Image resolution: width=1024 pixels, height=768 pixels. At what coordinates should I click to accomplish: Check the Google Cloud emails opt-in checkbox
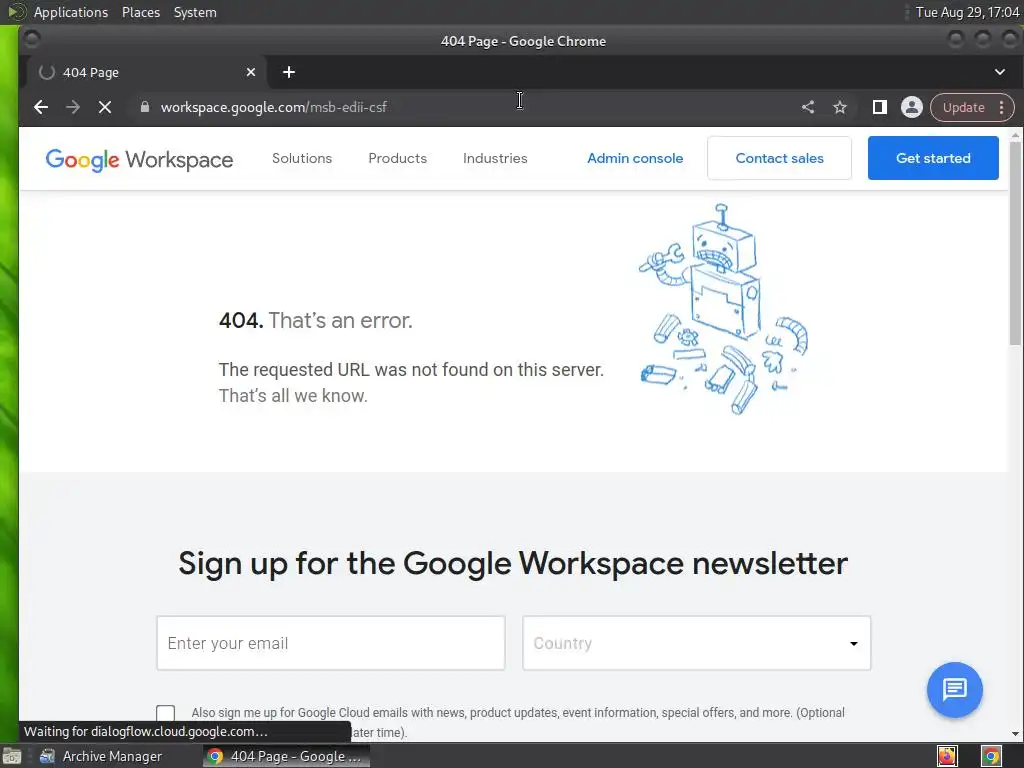point(165,713)
